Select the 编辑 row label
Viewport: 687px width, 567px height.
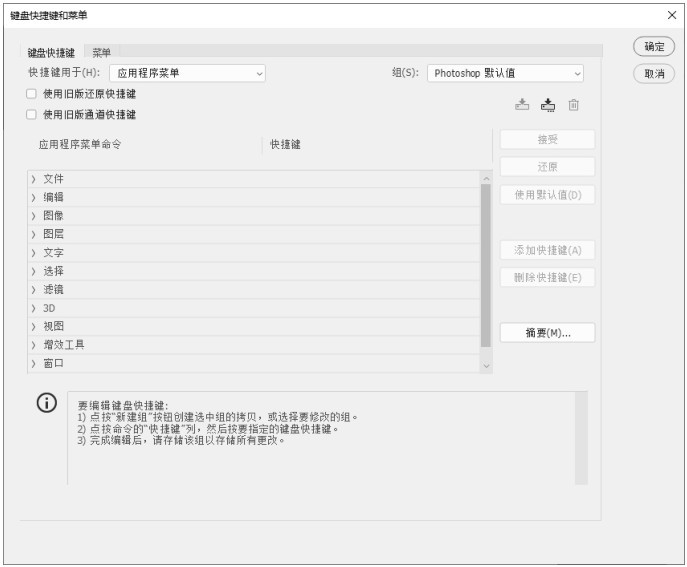pos(53,197)
